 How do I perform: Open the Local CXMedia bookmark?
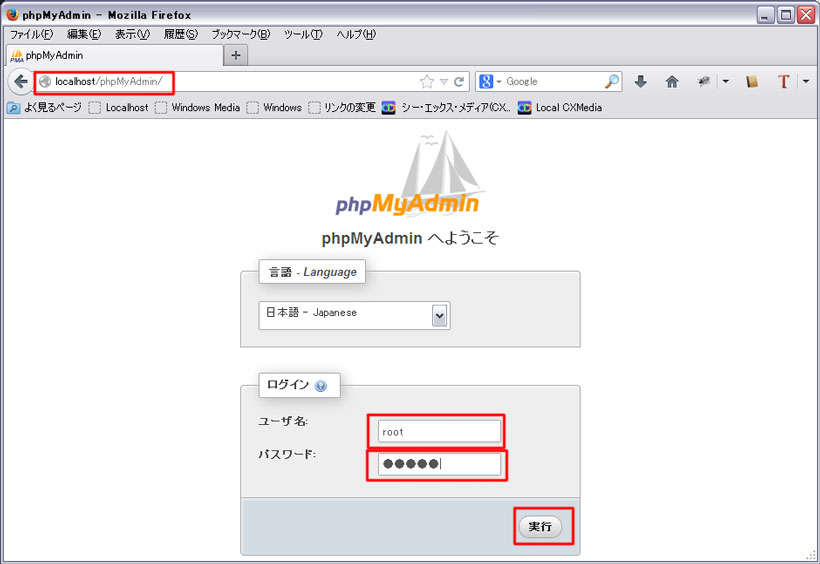click(560, 108)
